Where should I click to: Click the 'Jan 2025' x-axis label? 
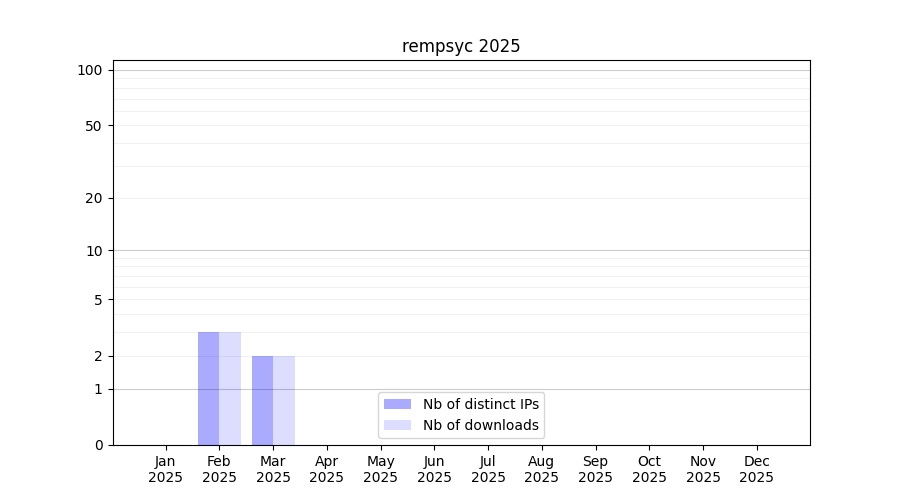tap(165, 469)
